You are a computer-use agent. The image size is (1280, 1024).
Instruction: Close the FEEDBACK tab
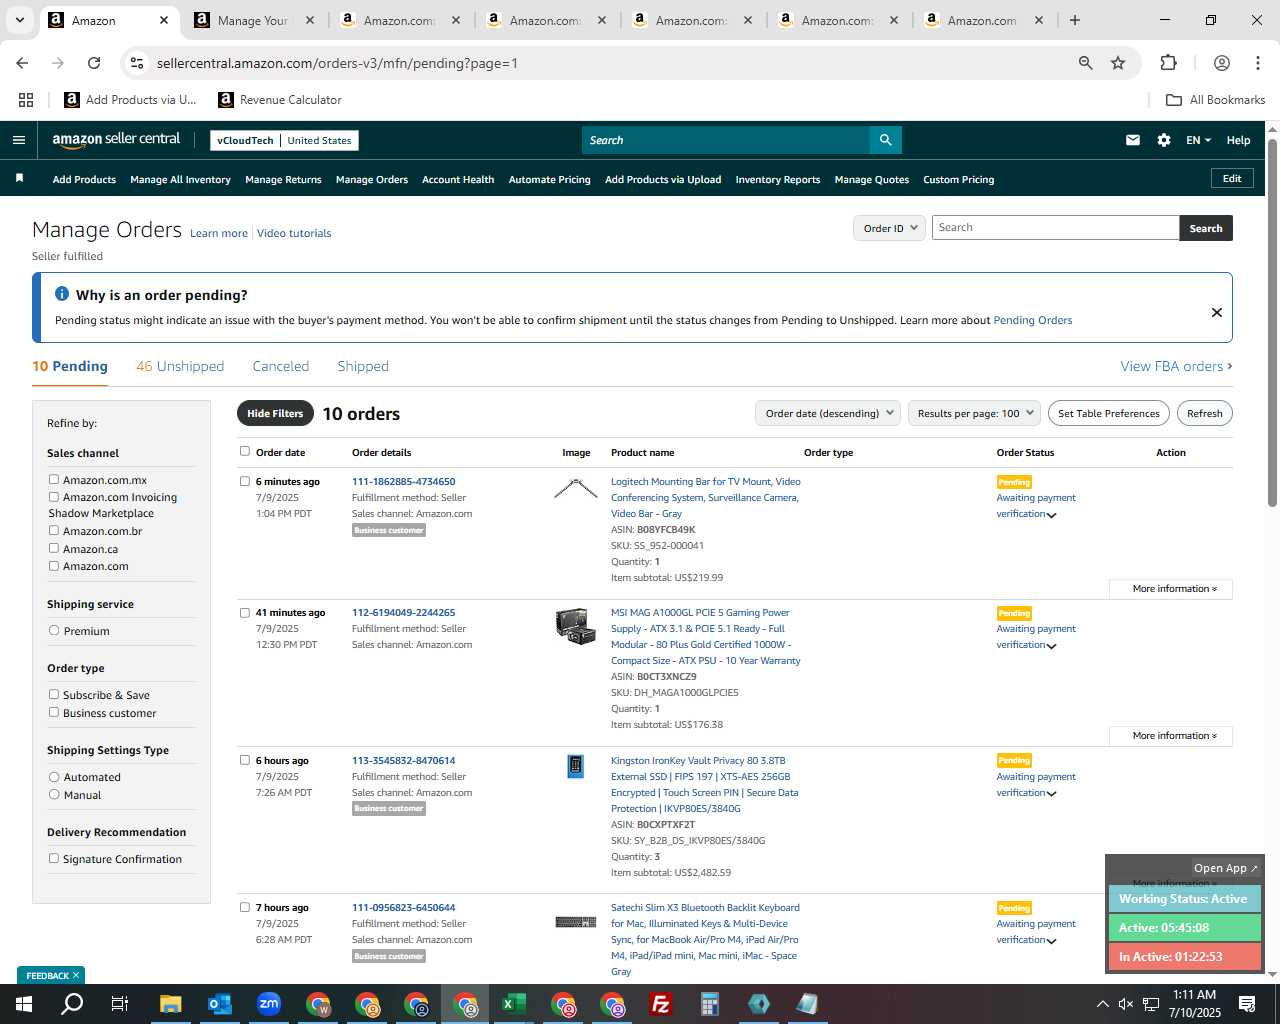coord(76,975)
